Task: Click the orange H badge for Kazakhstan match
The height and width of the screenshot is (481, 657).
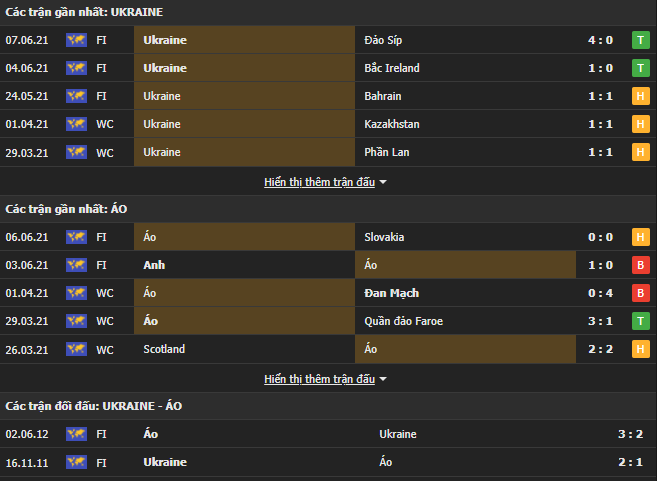Action: click(x=640, y=124)
